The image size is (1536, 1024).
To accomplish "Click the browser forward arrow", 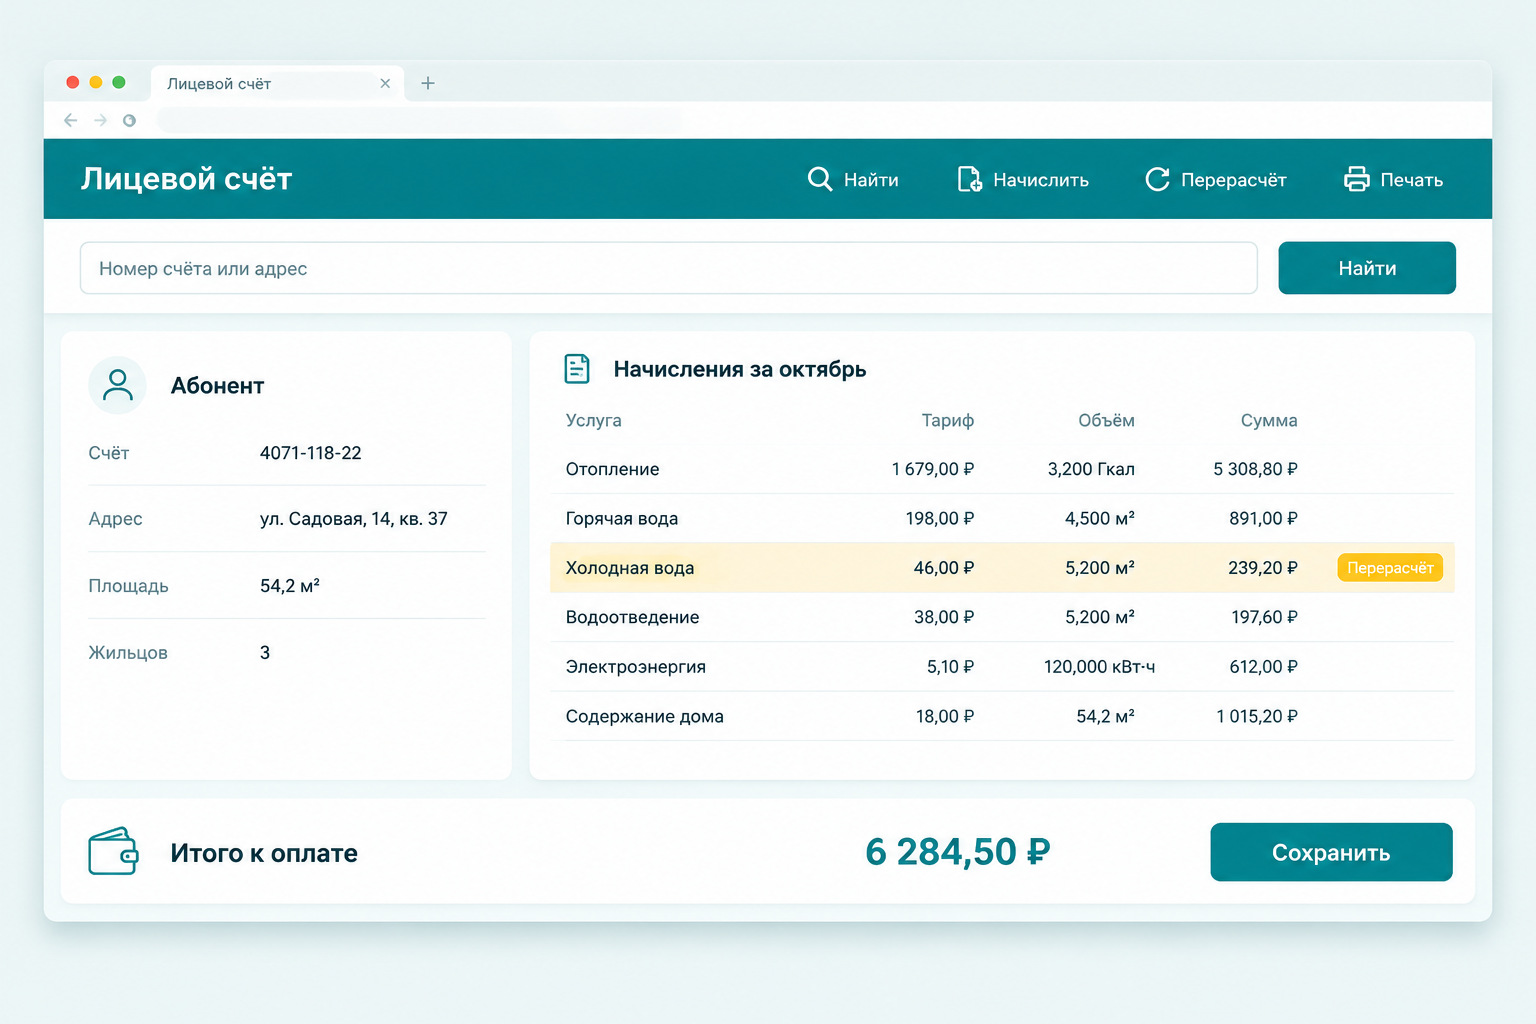I will point(100,120).
